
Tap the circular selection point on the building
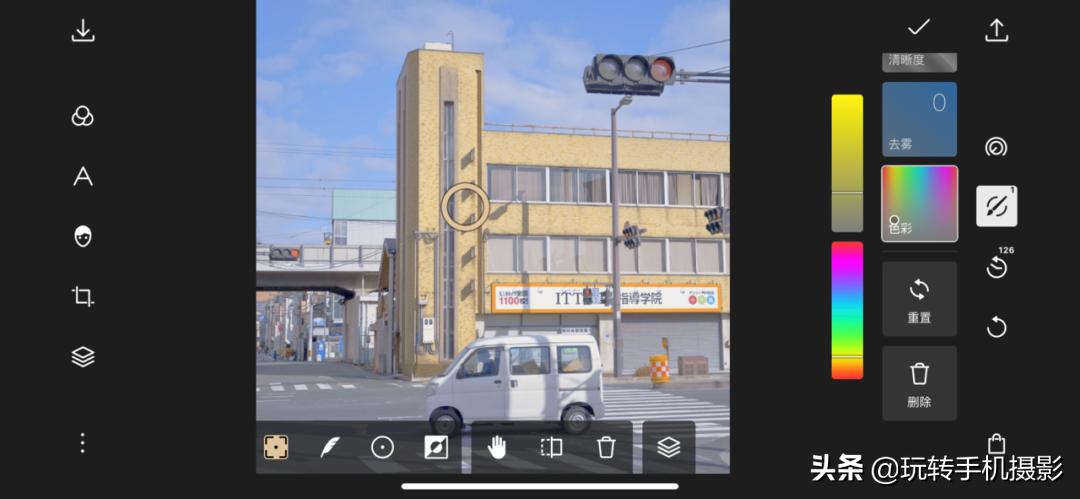(x=465, y=207)
